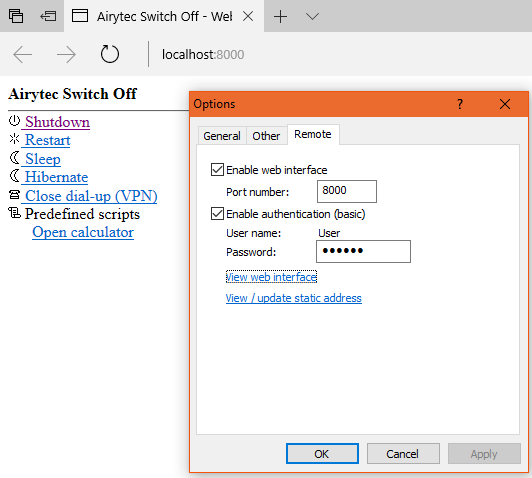Switch to the Other tab
This screenshot has width=532, height=478.
coord(266,136)
